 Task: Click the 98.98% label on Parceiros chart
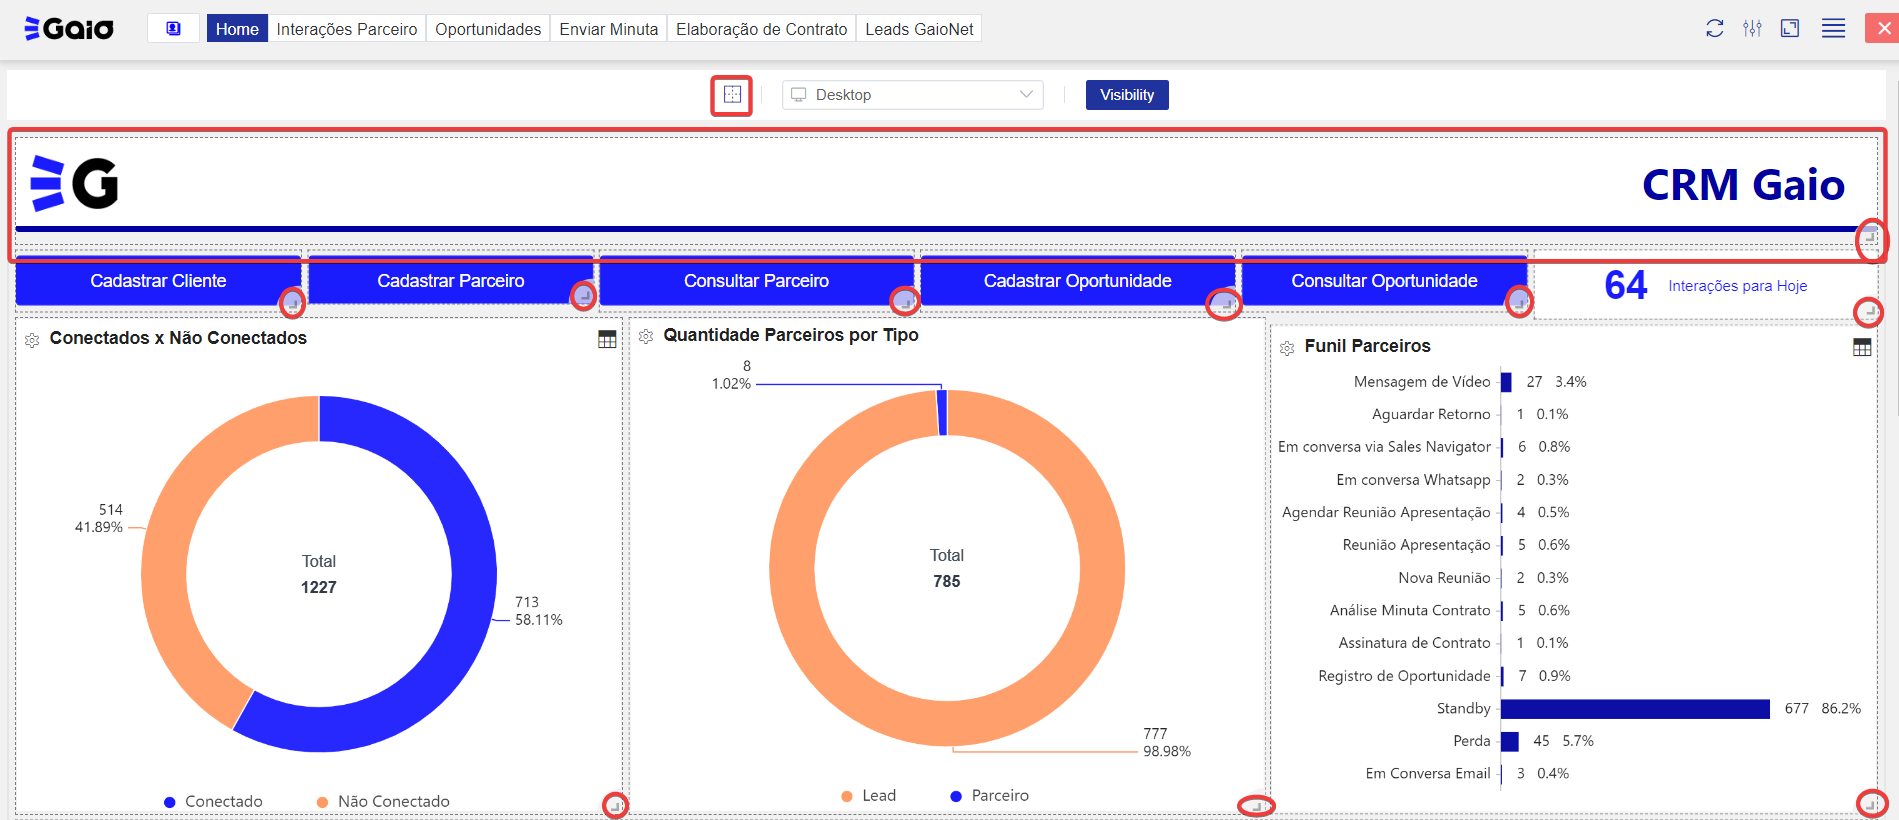click(1167, 751)
